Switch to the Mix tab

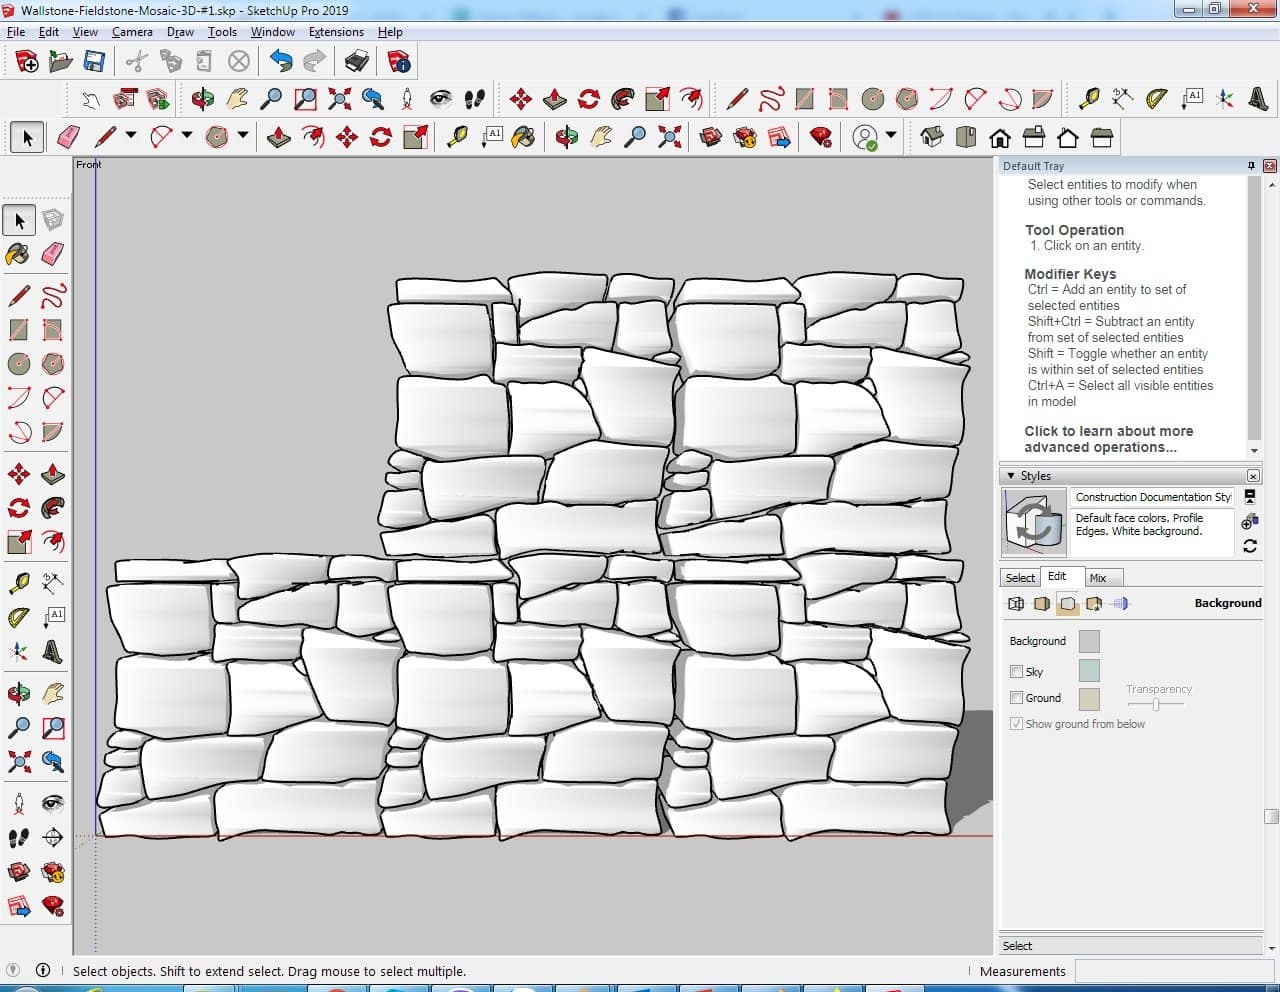click(x=1098, y=578)
